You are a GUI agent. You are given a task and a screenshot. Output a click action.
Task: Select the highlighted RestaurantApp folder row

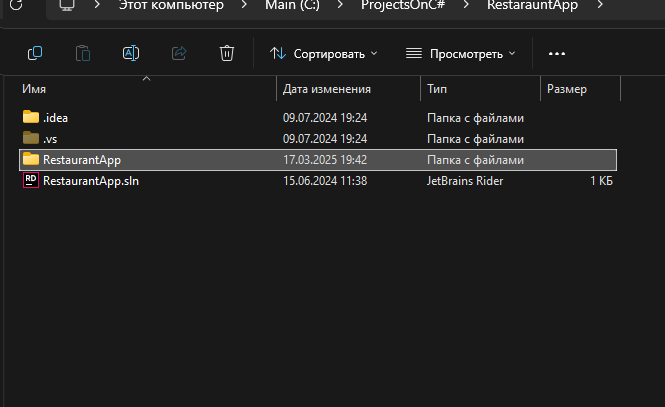82,159
